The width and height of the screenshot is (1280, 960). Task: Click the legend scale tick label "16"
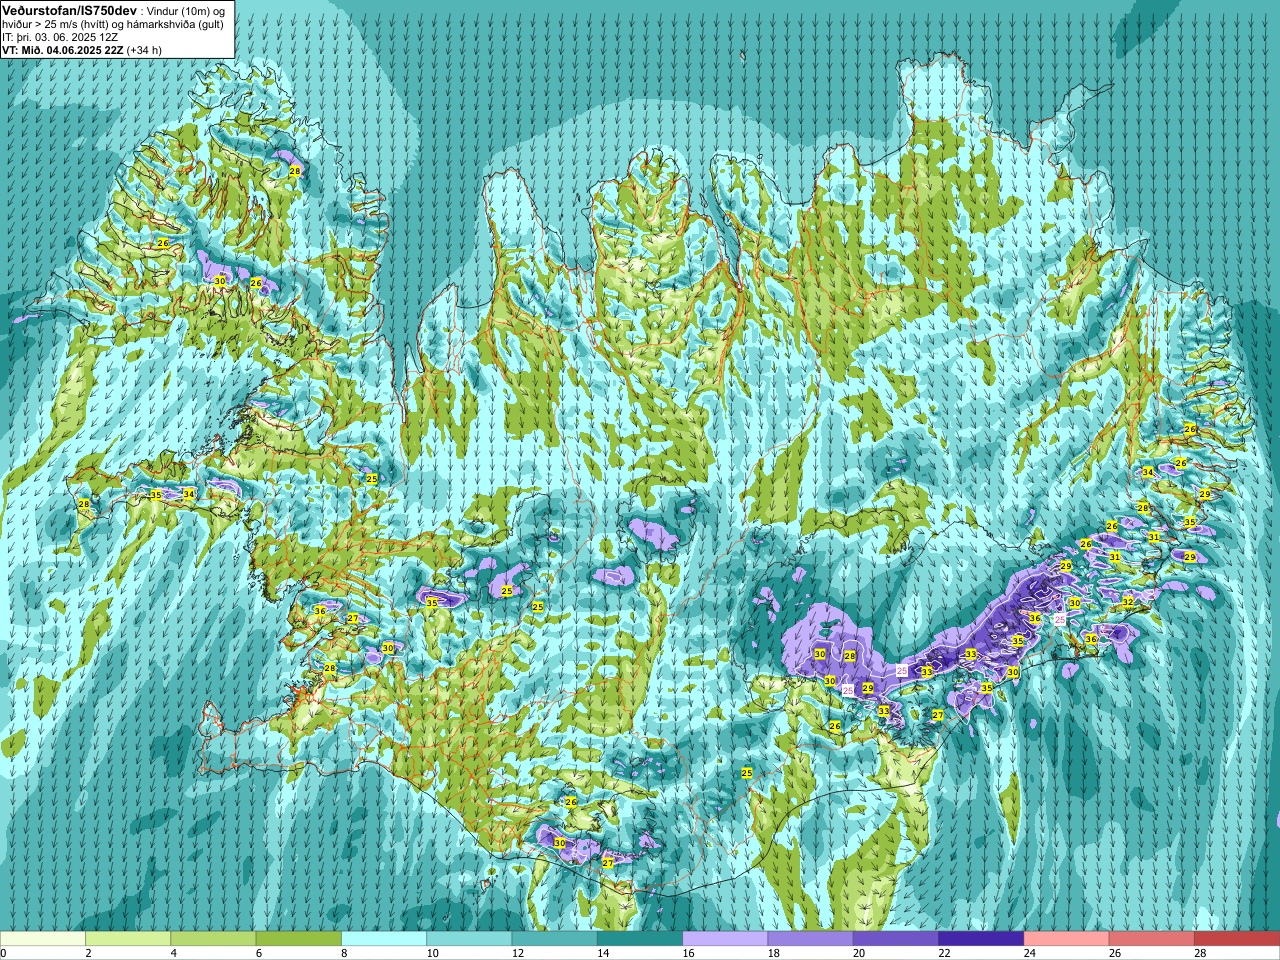[688, 953]
